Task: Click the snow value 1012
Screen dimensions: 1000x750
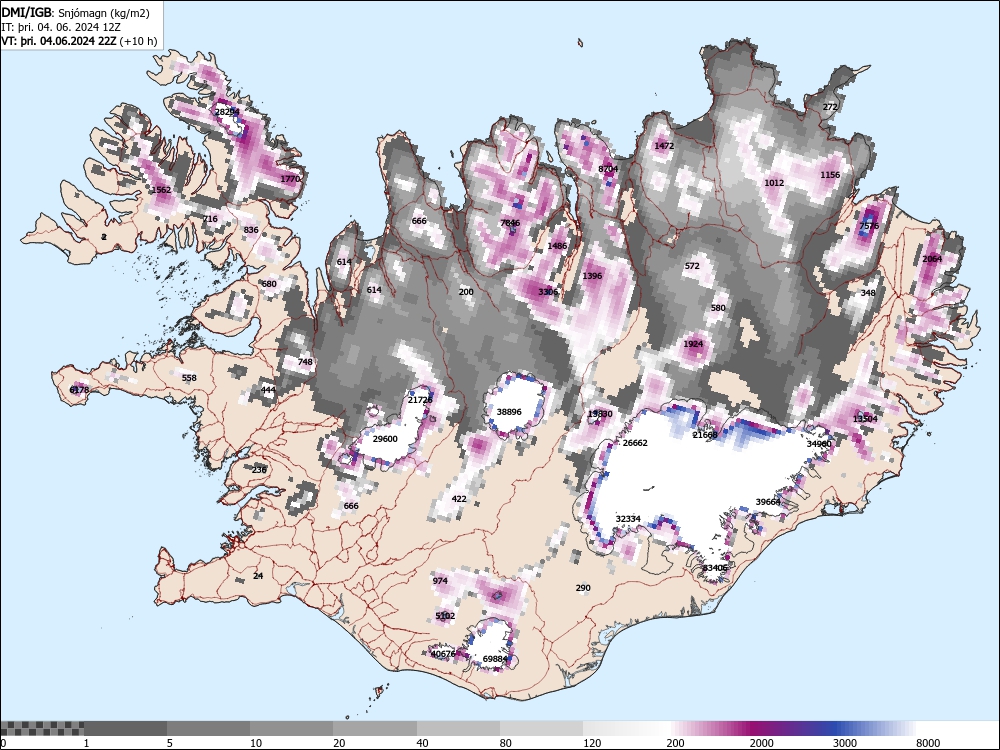Action: tap(774, 183)
